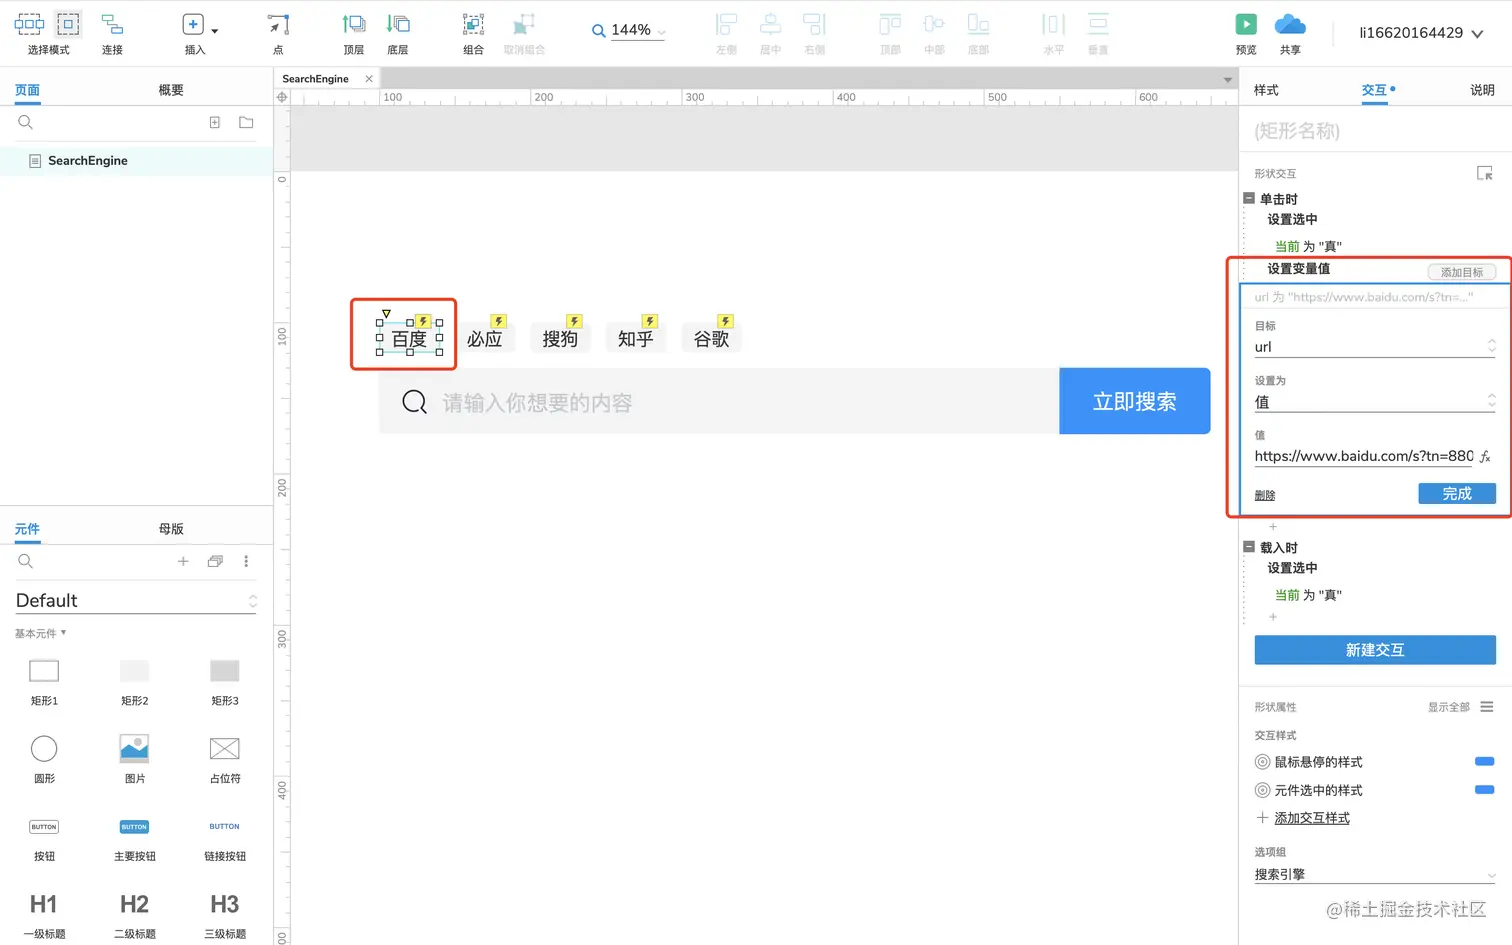Screen dimensions: 1512x945
Task: Search widgets with the library magnifier
Action: pyautogui.click(x=26, y=561)
